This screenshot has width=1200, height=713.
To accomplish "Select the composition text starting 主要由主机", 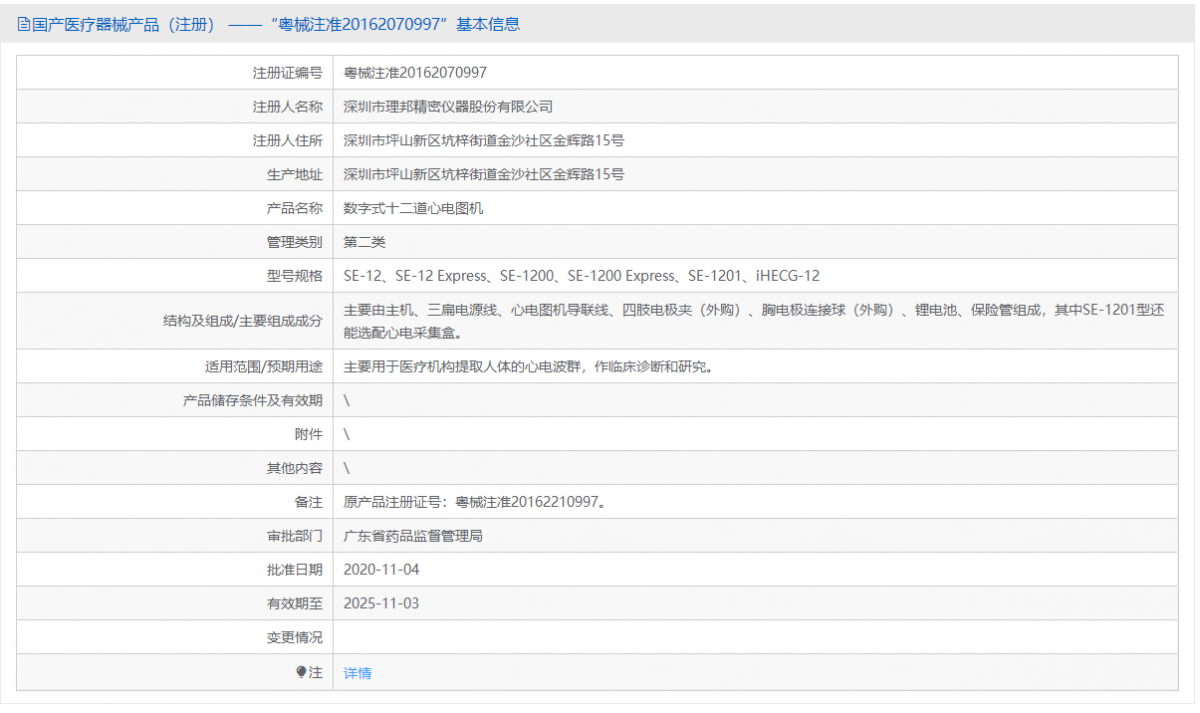I will point(754,321).
